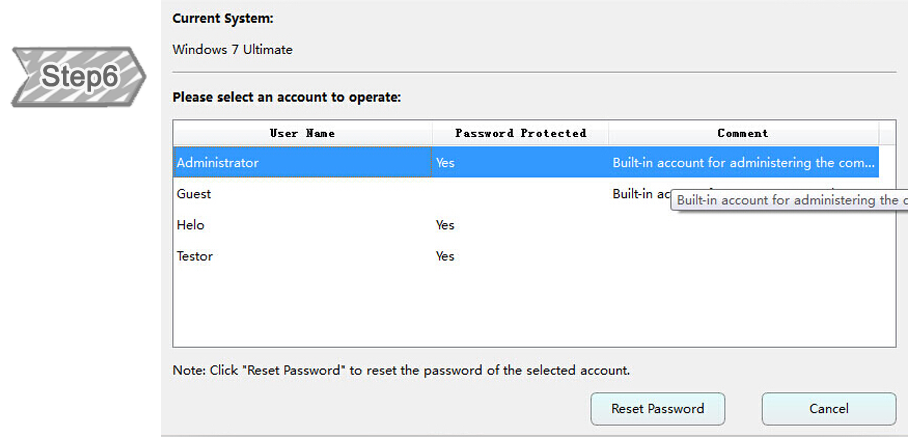Click the "Windows 7 Ultimate" system text
The width and height of the screenshot is (918, 437).
coord(232,49)
